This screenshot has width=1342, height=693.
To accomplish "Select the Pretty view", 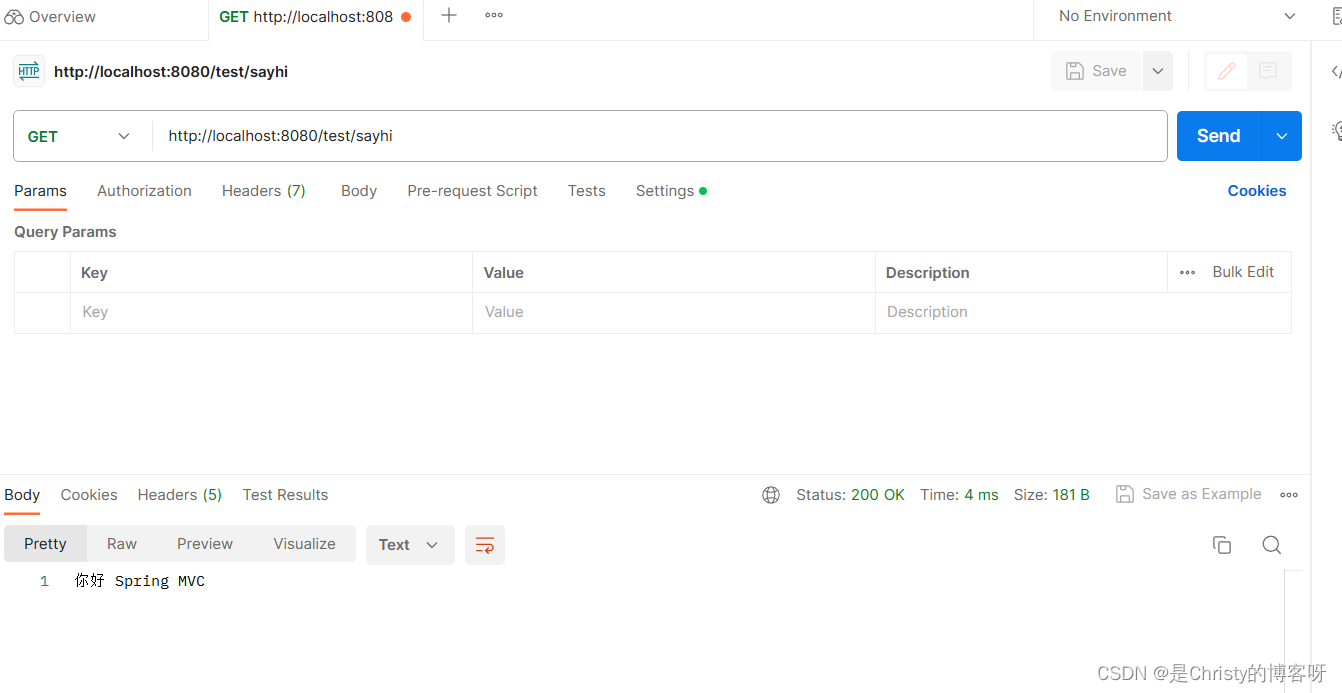I will click(x=45, y=544).
